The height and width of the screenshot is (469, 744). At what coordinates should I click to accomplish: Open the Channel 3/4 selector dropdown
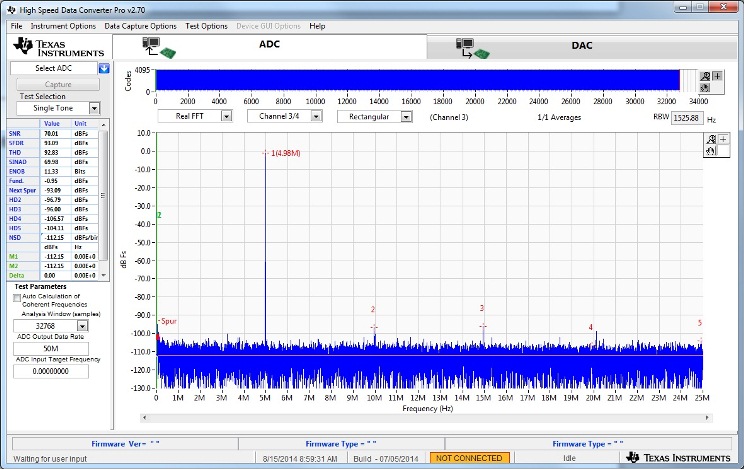317,116
